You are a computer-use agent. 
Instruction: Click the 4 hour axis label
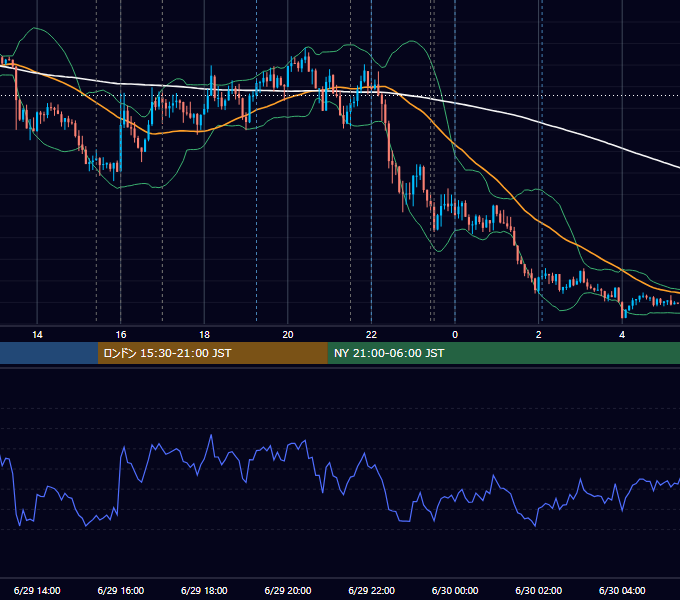(x=622, y=335)
